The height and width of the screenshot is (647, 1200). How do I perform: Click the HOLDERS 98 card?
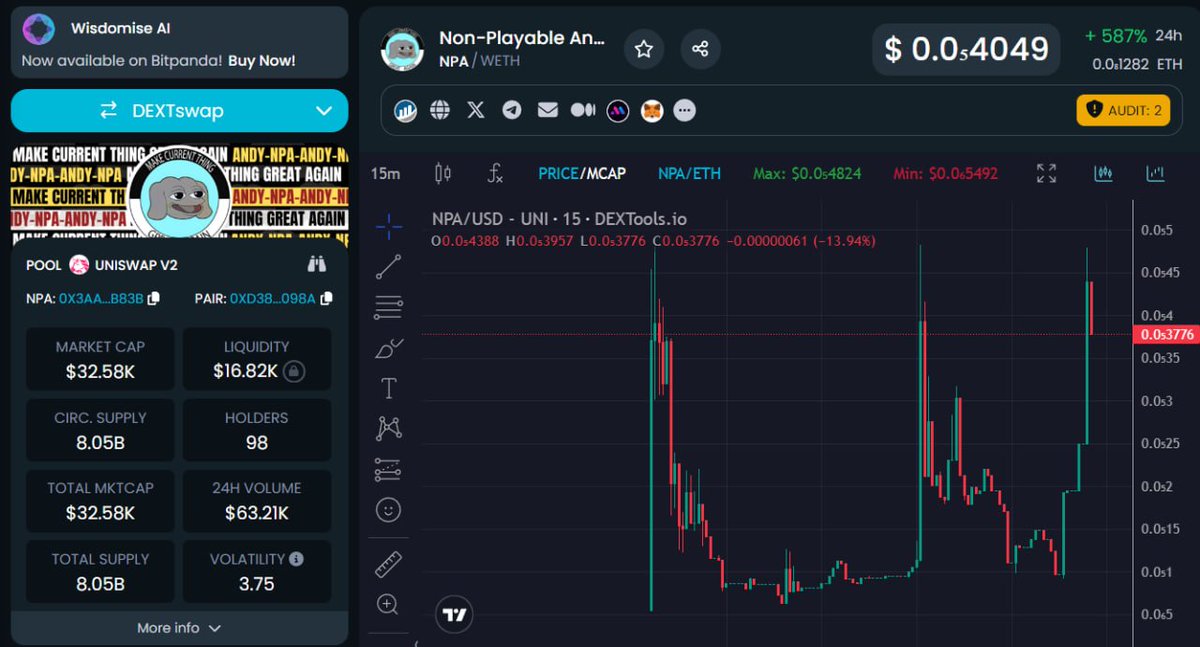257,430
